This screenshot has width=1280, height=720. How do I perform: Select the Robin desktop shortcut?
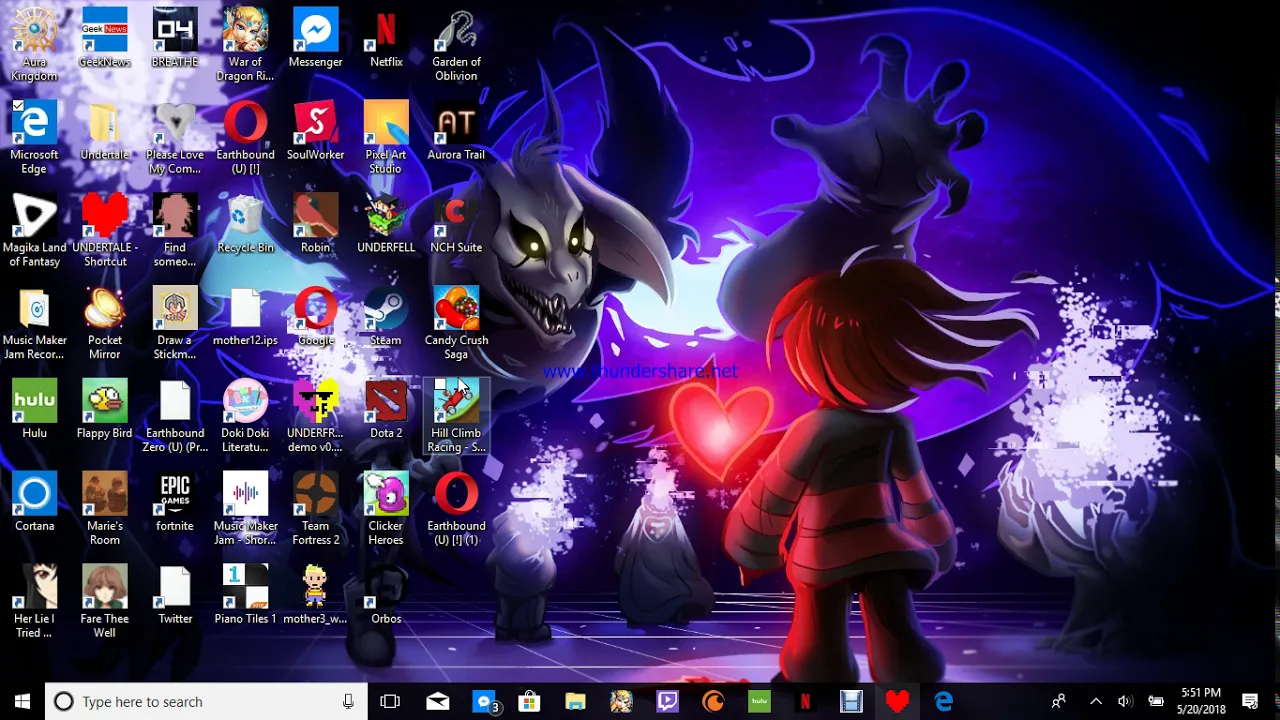[315, 224]
